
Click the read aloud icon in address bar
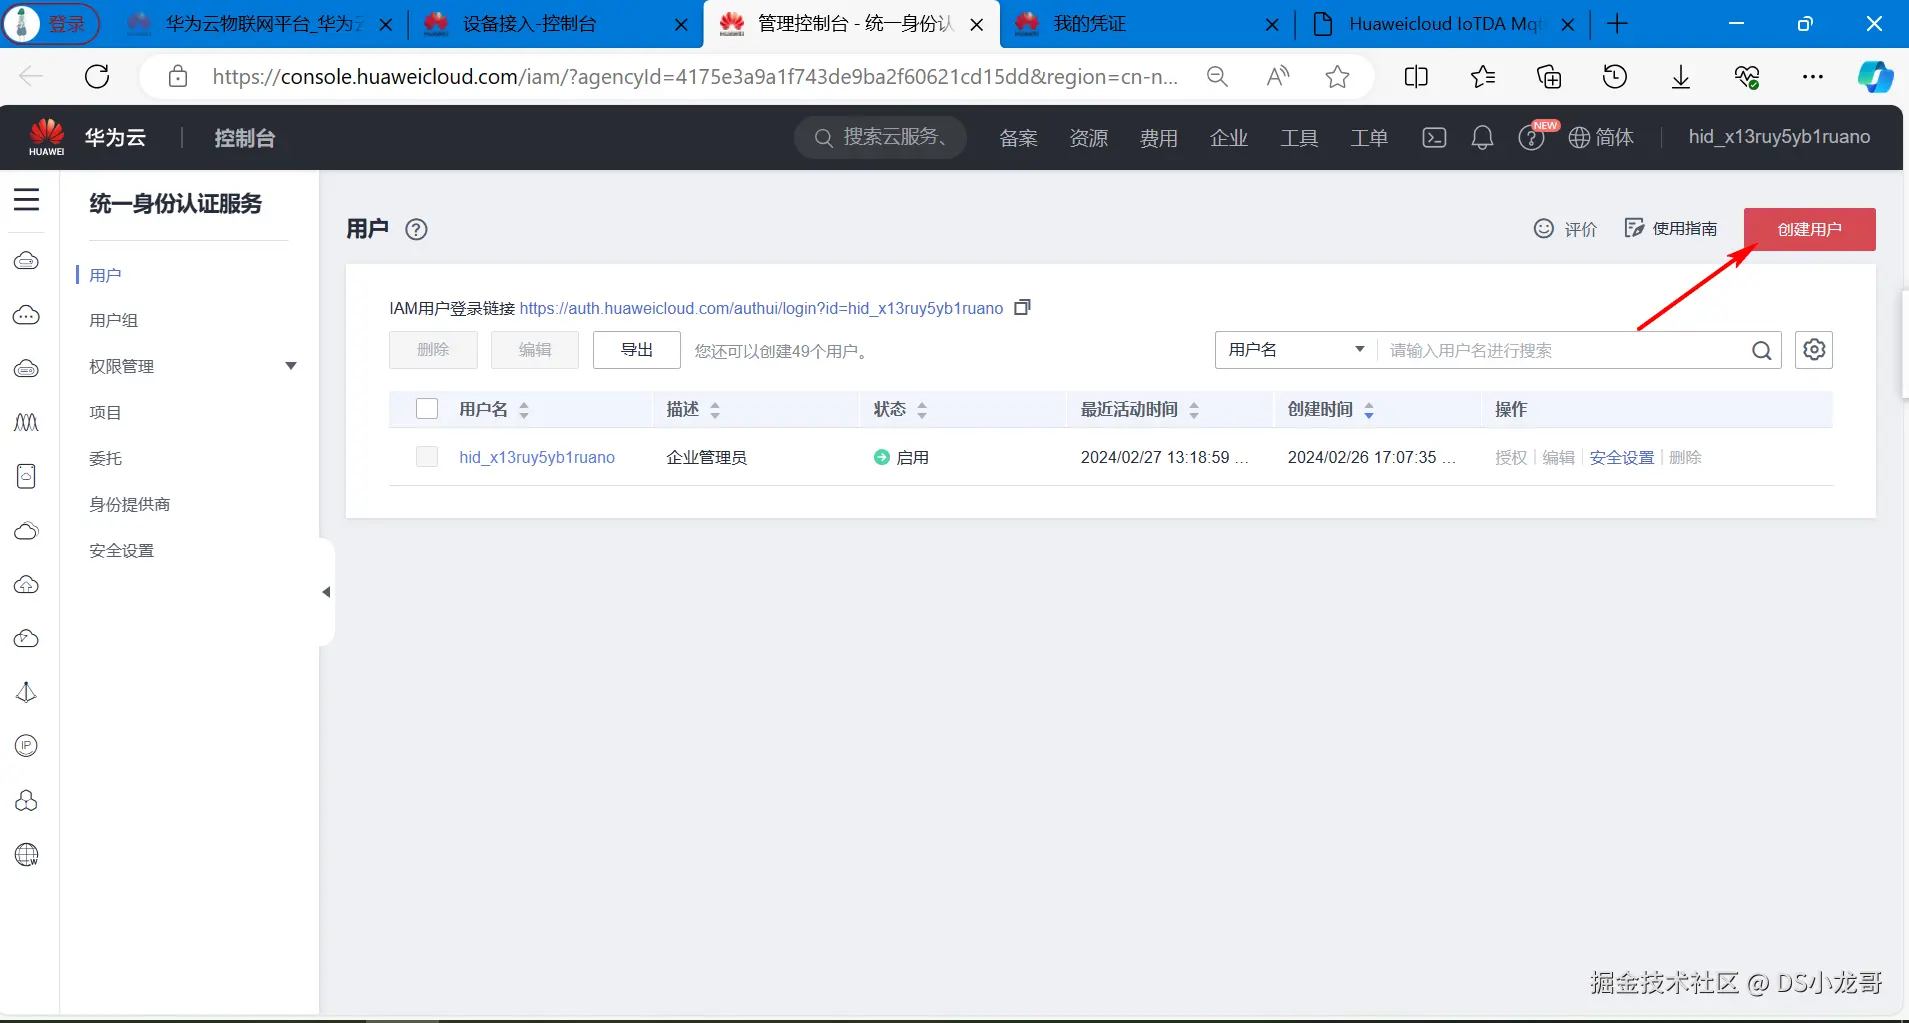coord(1278,77)
